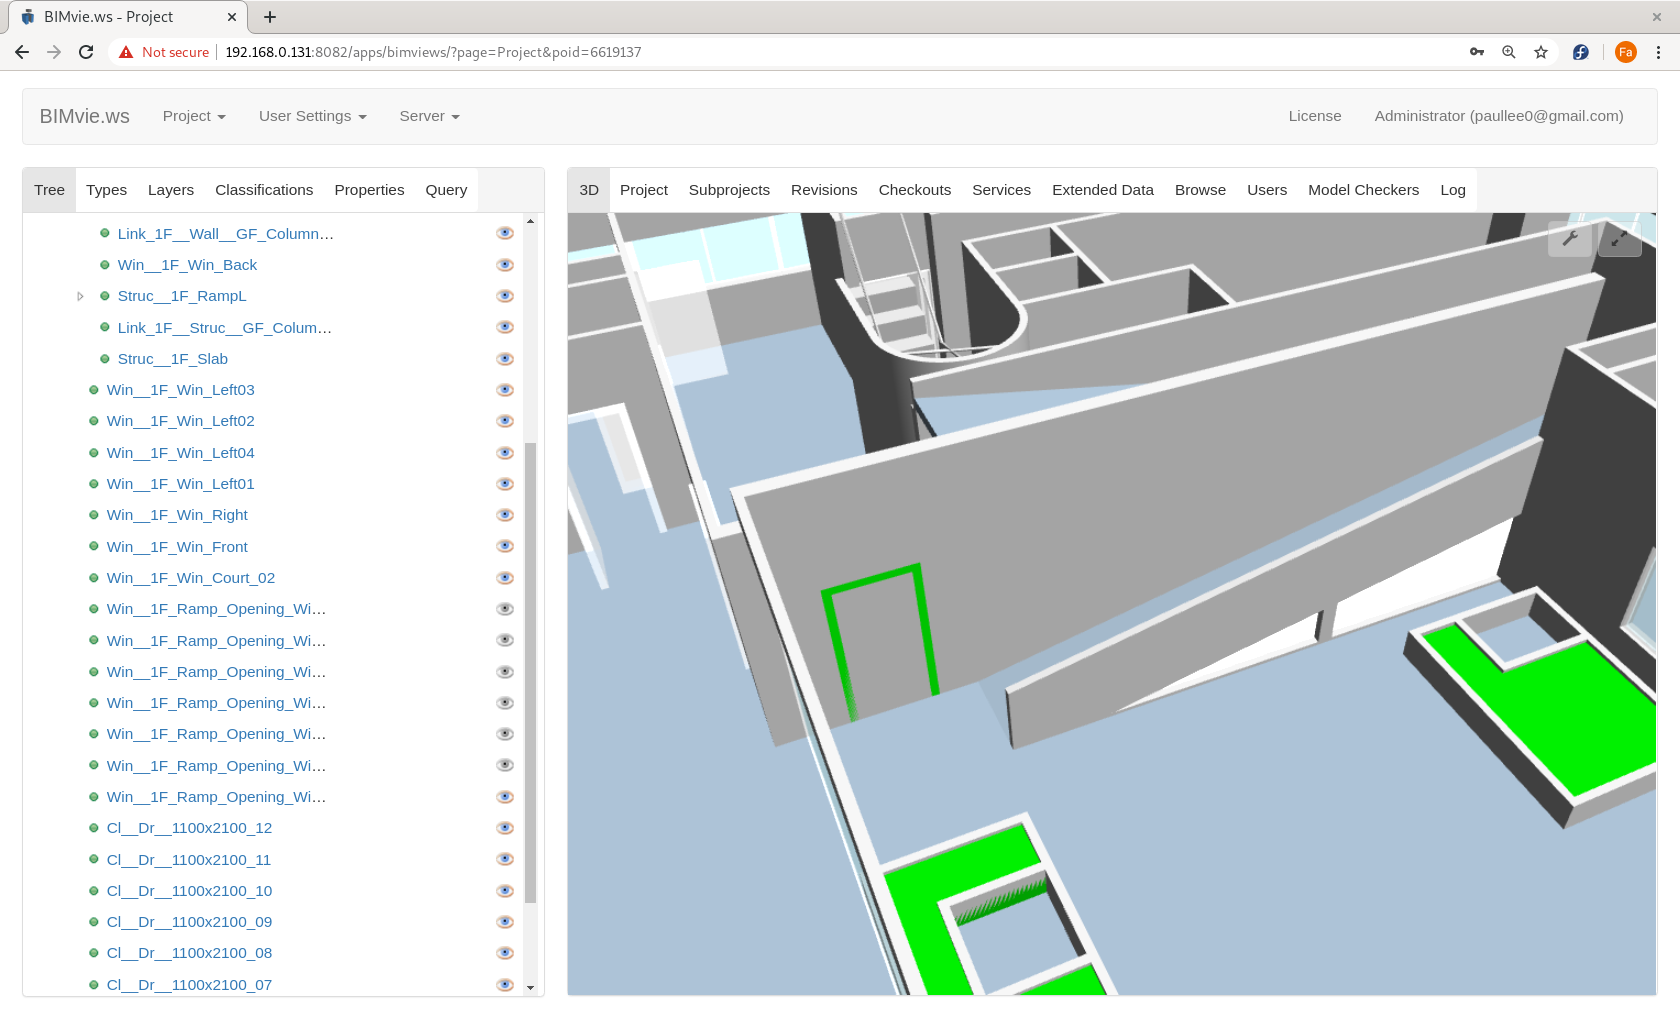
Task: Toggle fullscreen with diagonal arrows icon
Action: coord(1620,238)
